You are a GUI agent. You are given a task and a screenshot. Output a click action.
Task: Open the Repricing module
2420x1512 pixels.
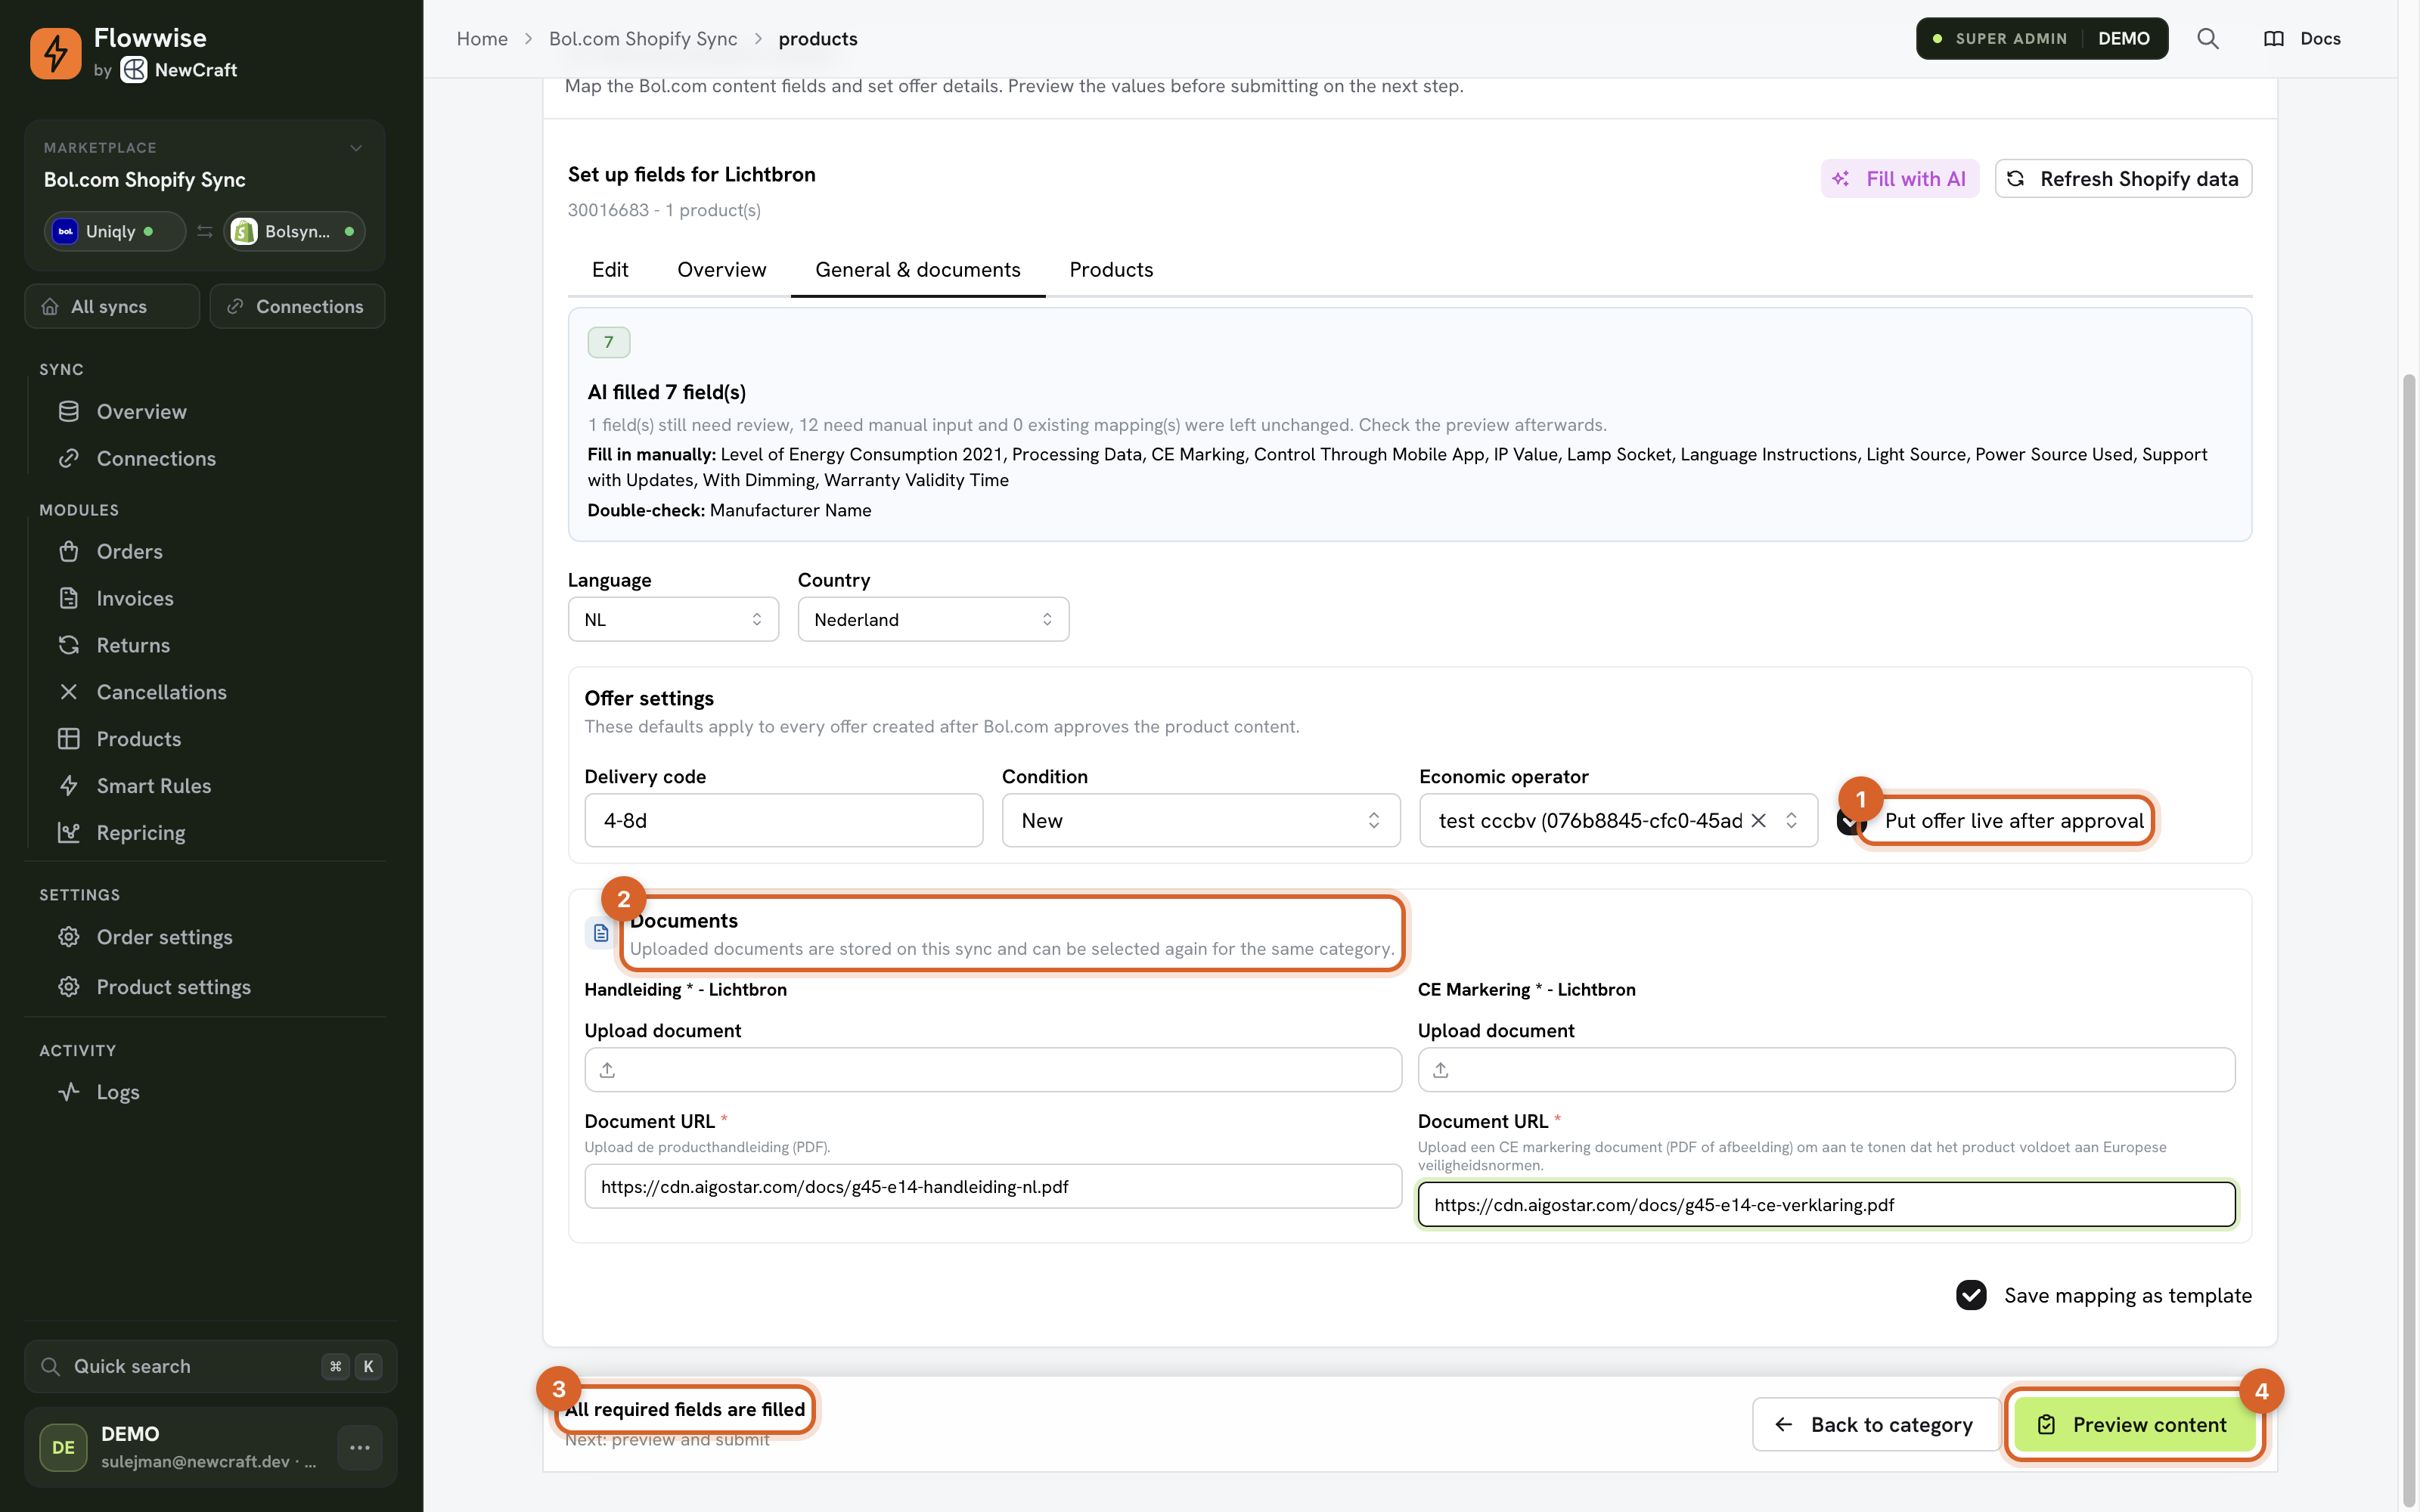click(141, 833)
